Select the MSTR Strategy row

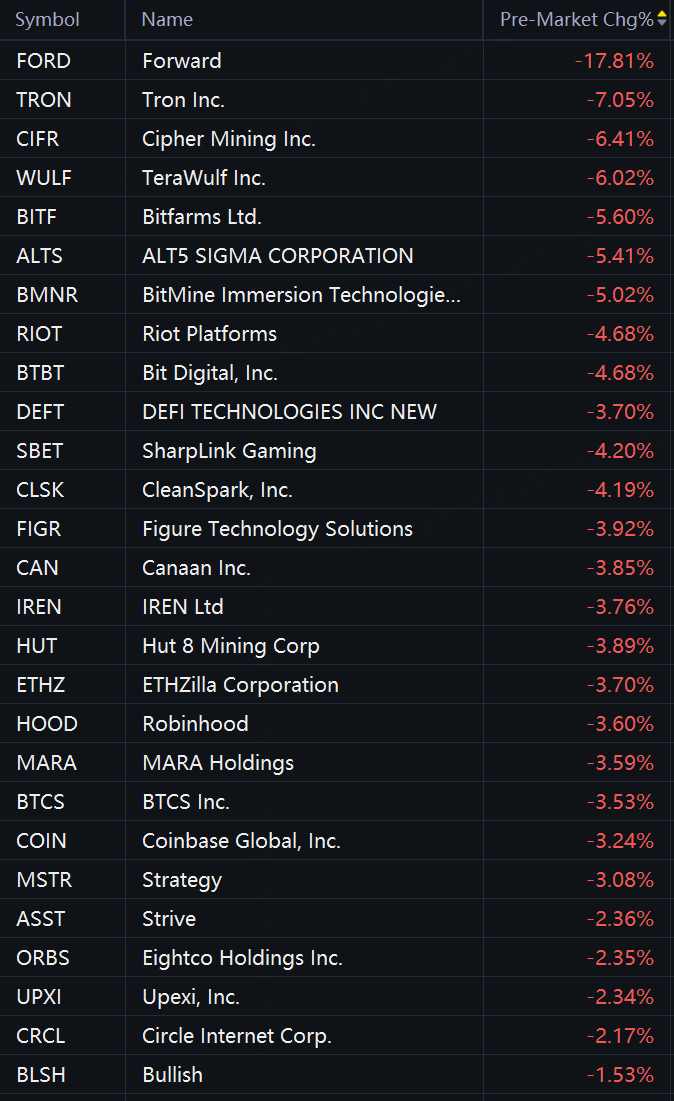182,880
